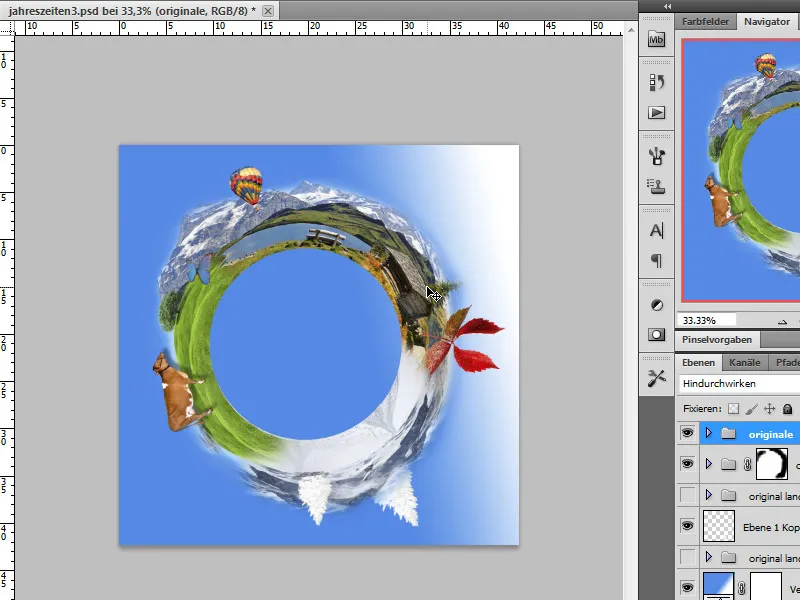
Task: Collapse the panels with the double-arrow icon
Action: [667, 6]
